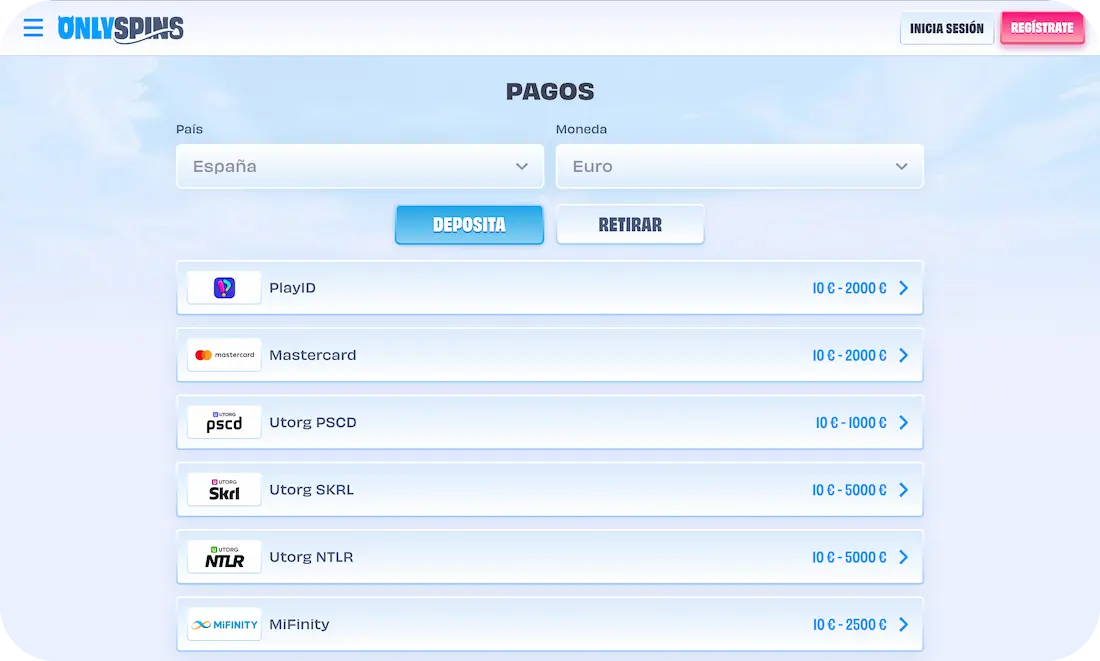Switch to the Retirar tab

[630, 225]
